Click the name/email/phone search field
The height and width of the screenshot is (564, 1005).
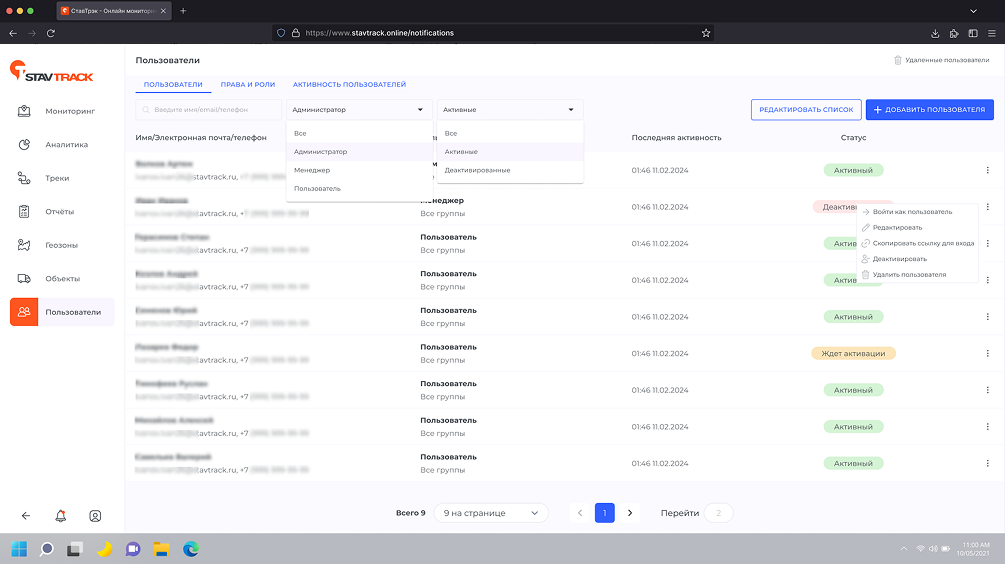[208, 110]
